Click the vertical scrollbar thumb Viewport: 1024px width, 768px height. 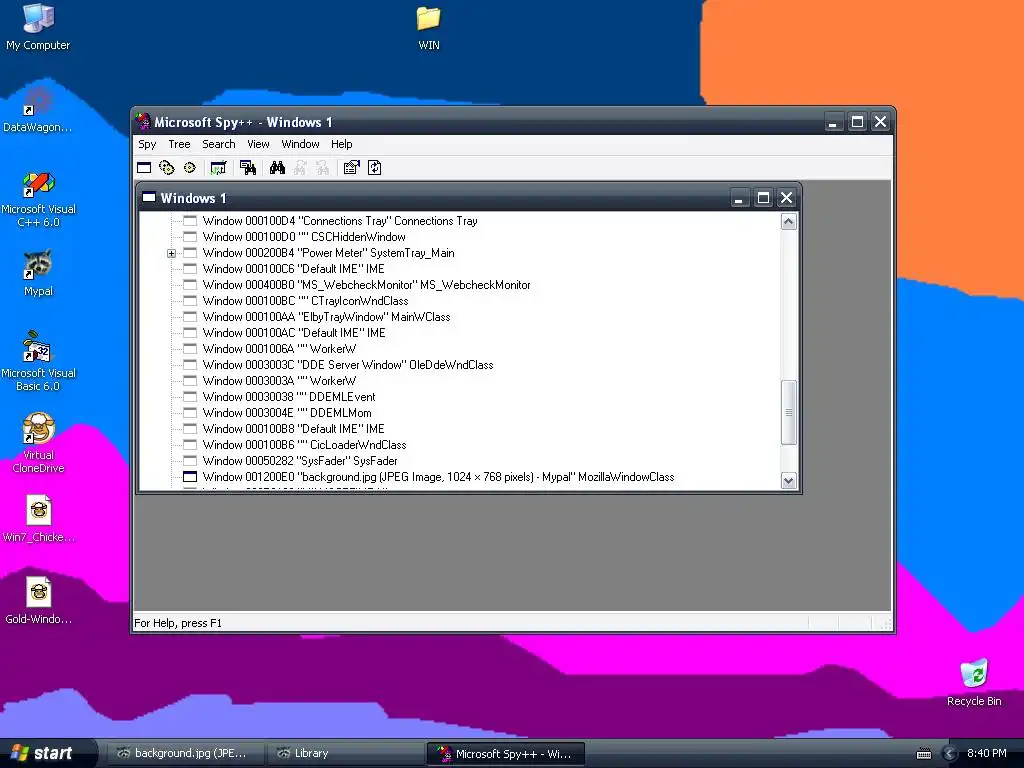coord(788,413)
